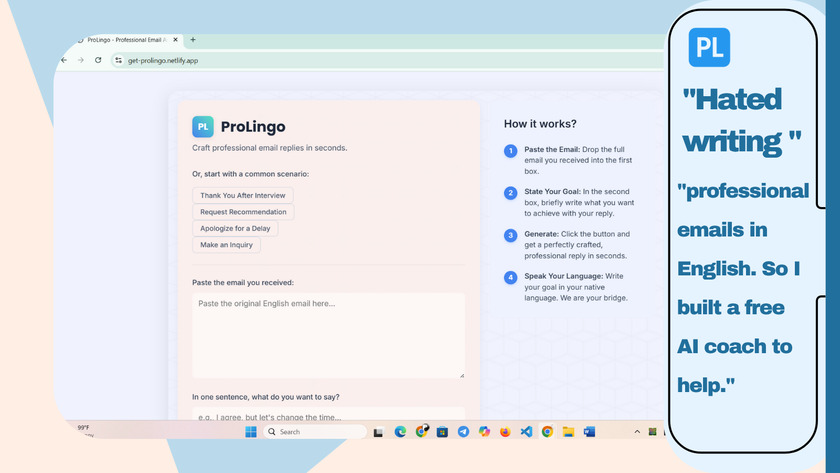Image resolution: width=840 pixels, height=473 pixels.
Task: Show hidden system tray icons chevron
Action: coord(637,432)
